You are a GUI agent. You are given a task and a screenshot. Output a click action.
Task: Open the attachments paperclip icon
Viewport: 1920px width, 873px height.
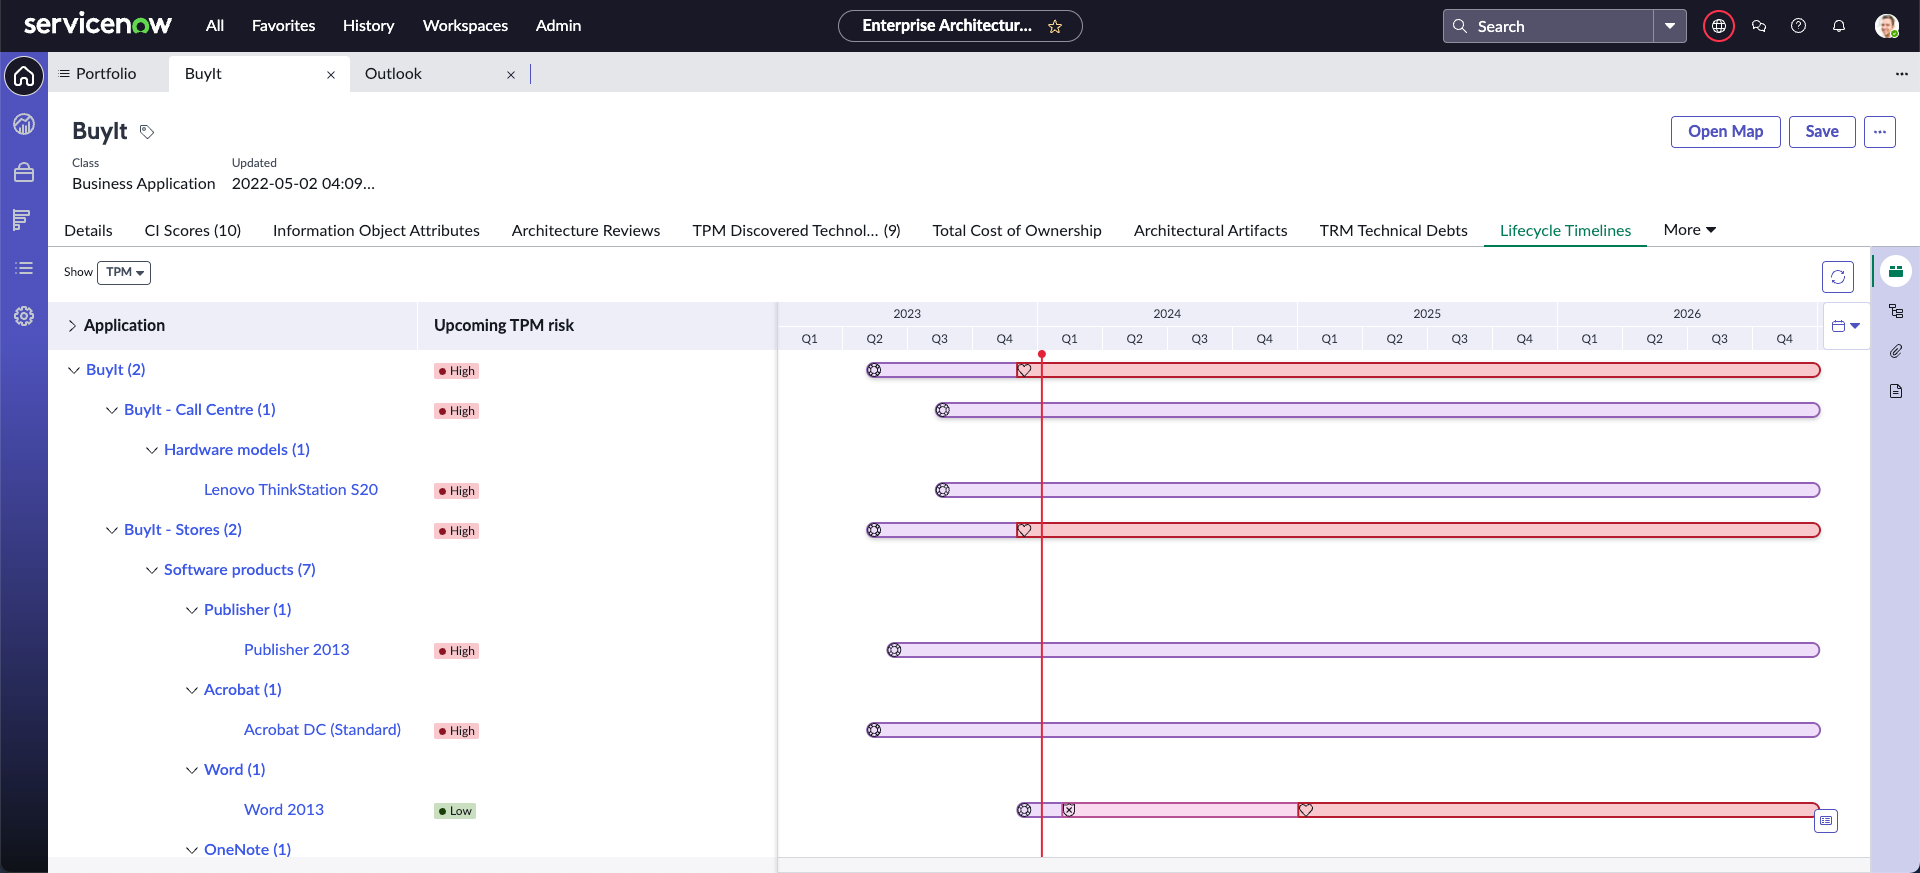[1896, 351]
